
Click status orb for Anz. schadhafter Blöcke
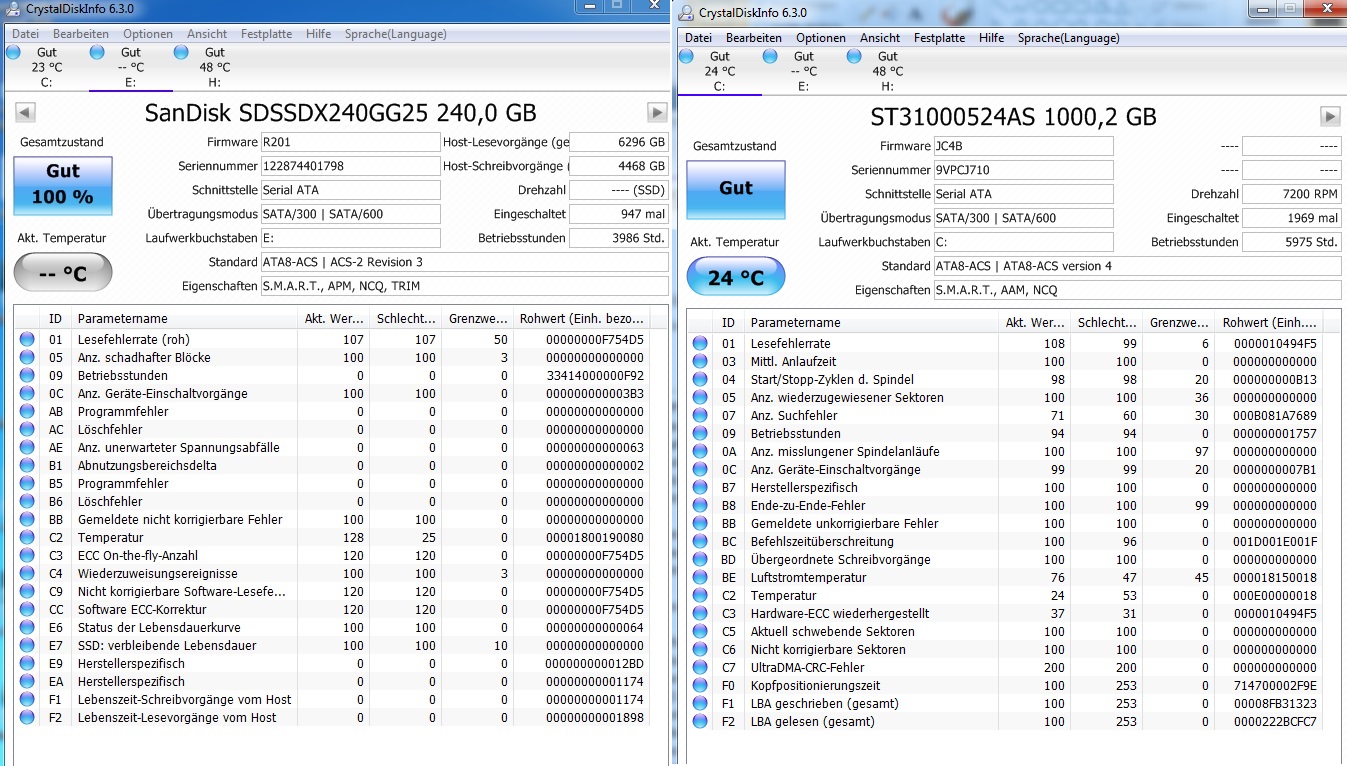(27, 358)
